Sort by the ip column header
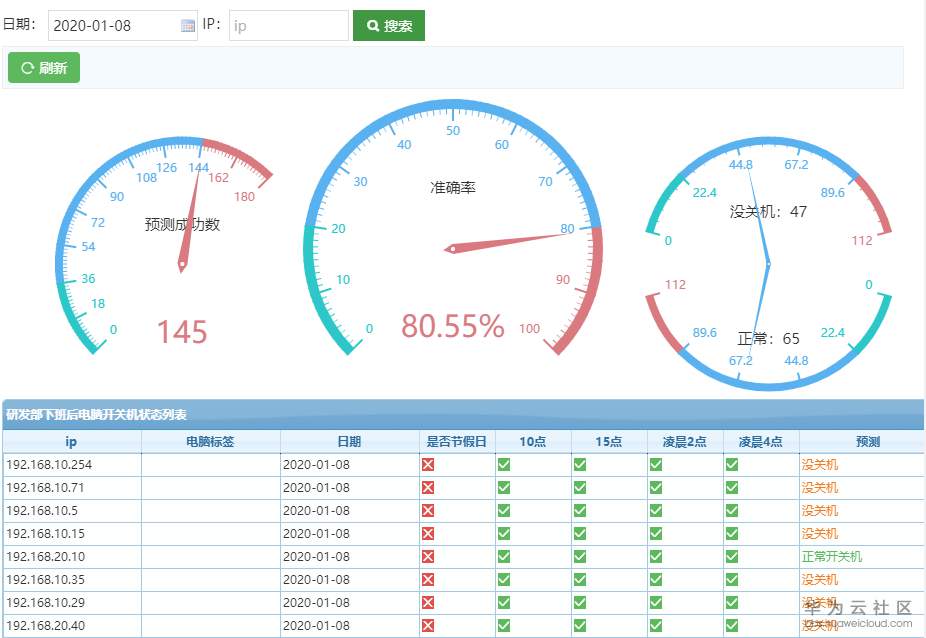926x638 pixels. 71,441
